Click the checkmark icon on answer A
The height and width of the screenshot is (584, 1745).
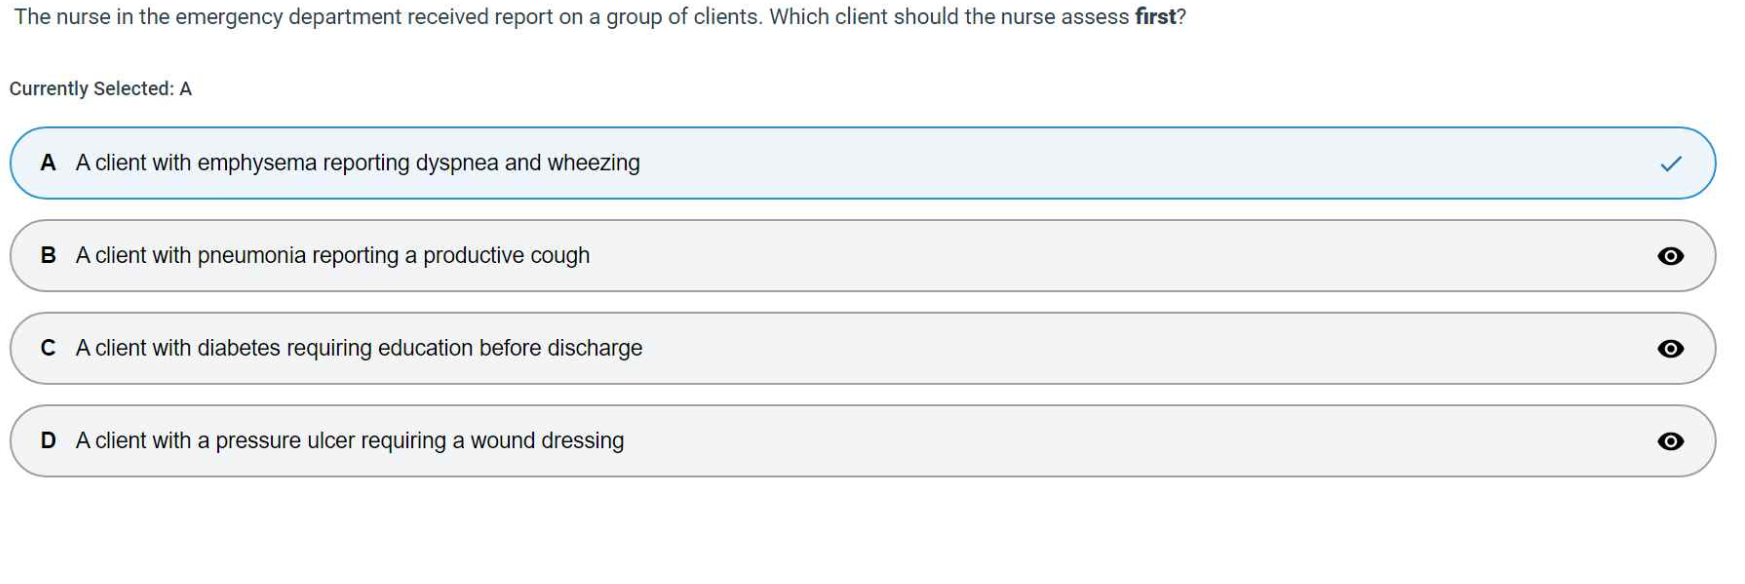[1670, 164]
